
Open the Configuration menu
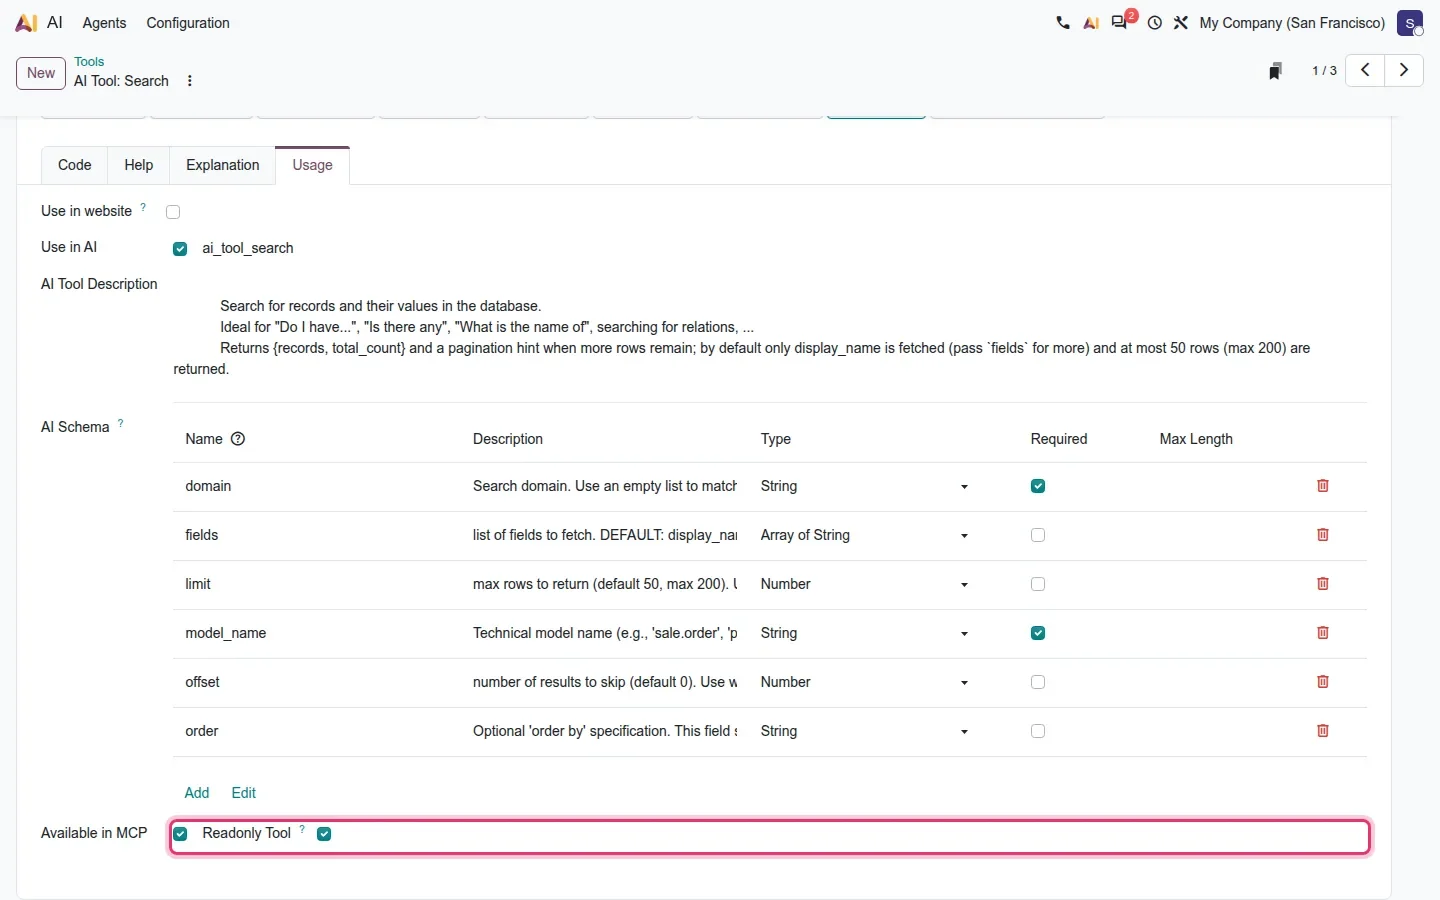(188, 23)
